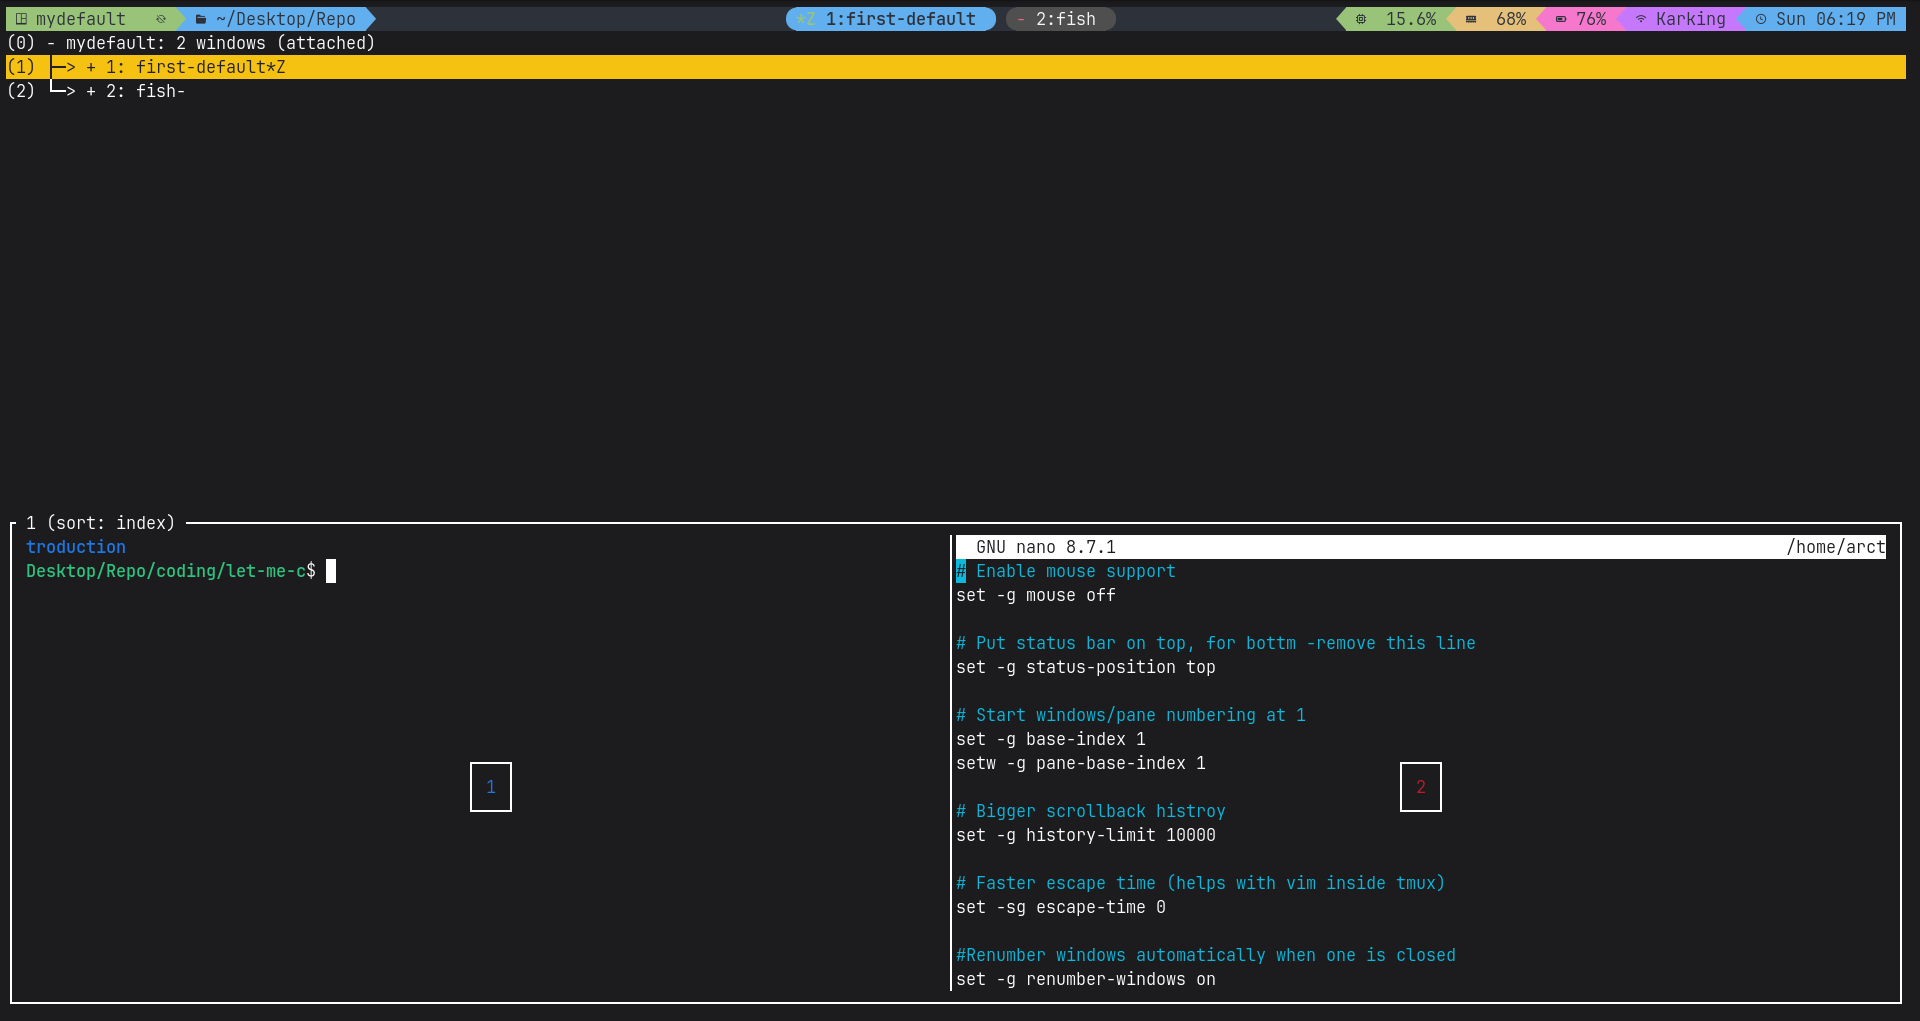Click the Karking network name
Viewport: 1920px width, 1021px height.
click(x=1691, y=19)
